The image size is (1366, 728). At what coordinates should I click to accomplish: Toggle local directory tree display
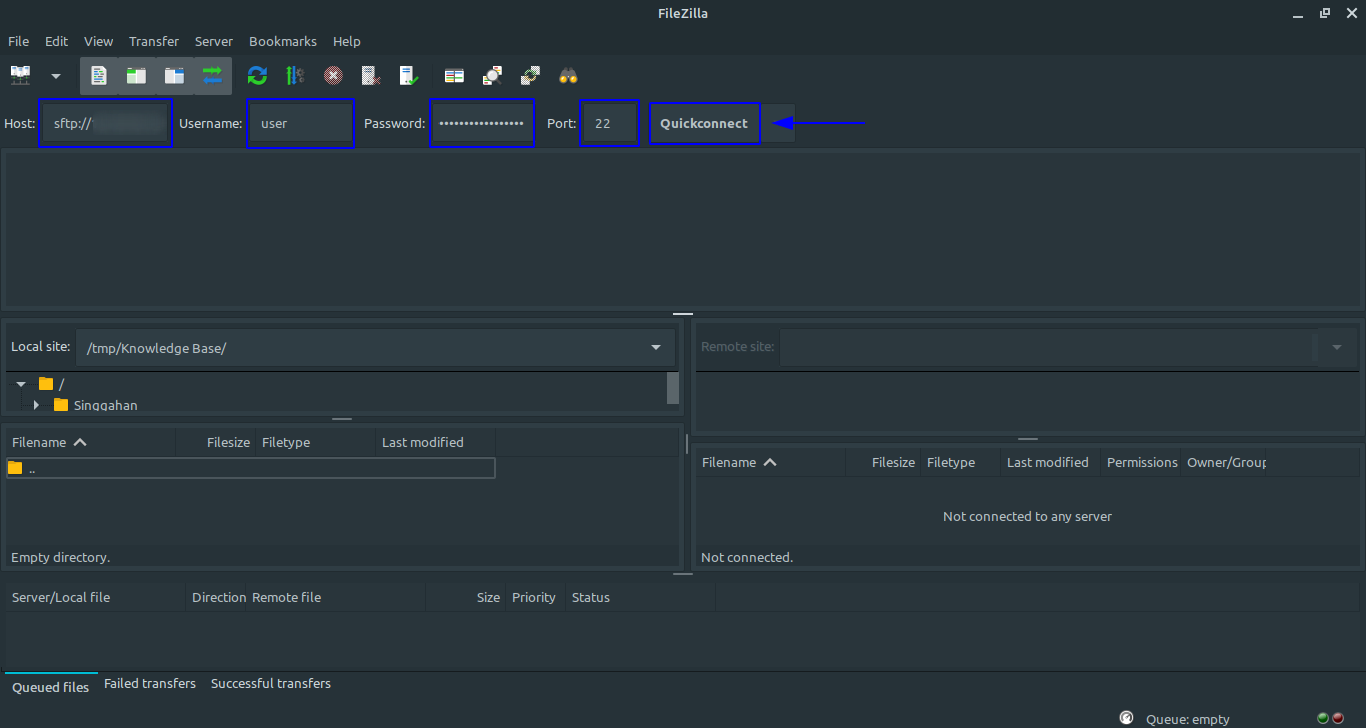click(136, 76)
